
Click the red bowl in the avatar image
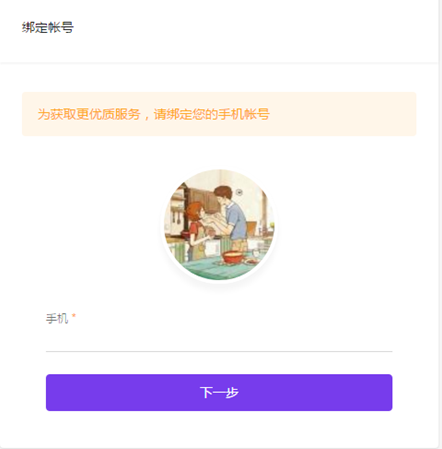[x=233, y=257]
